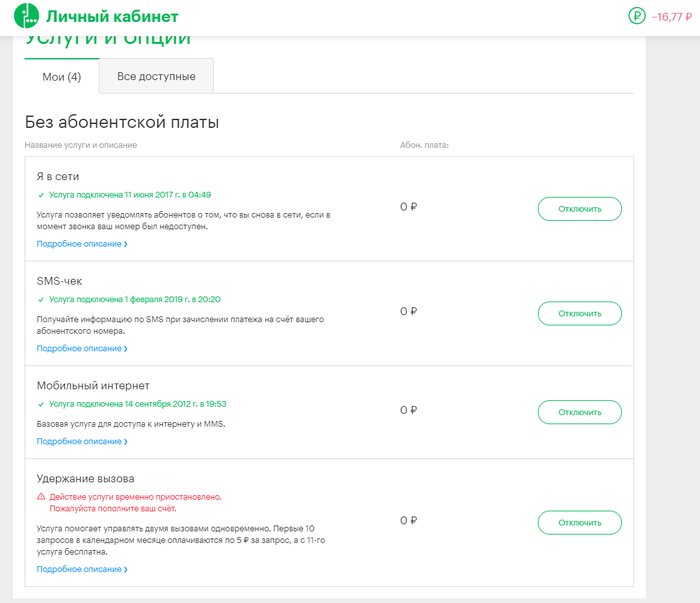This screenshot has width=700, height=603.
Task: Click the ruble balance icon
Action: pyautogui.click(x=636, y=16)
